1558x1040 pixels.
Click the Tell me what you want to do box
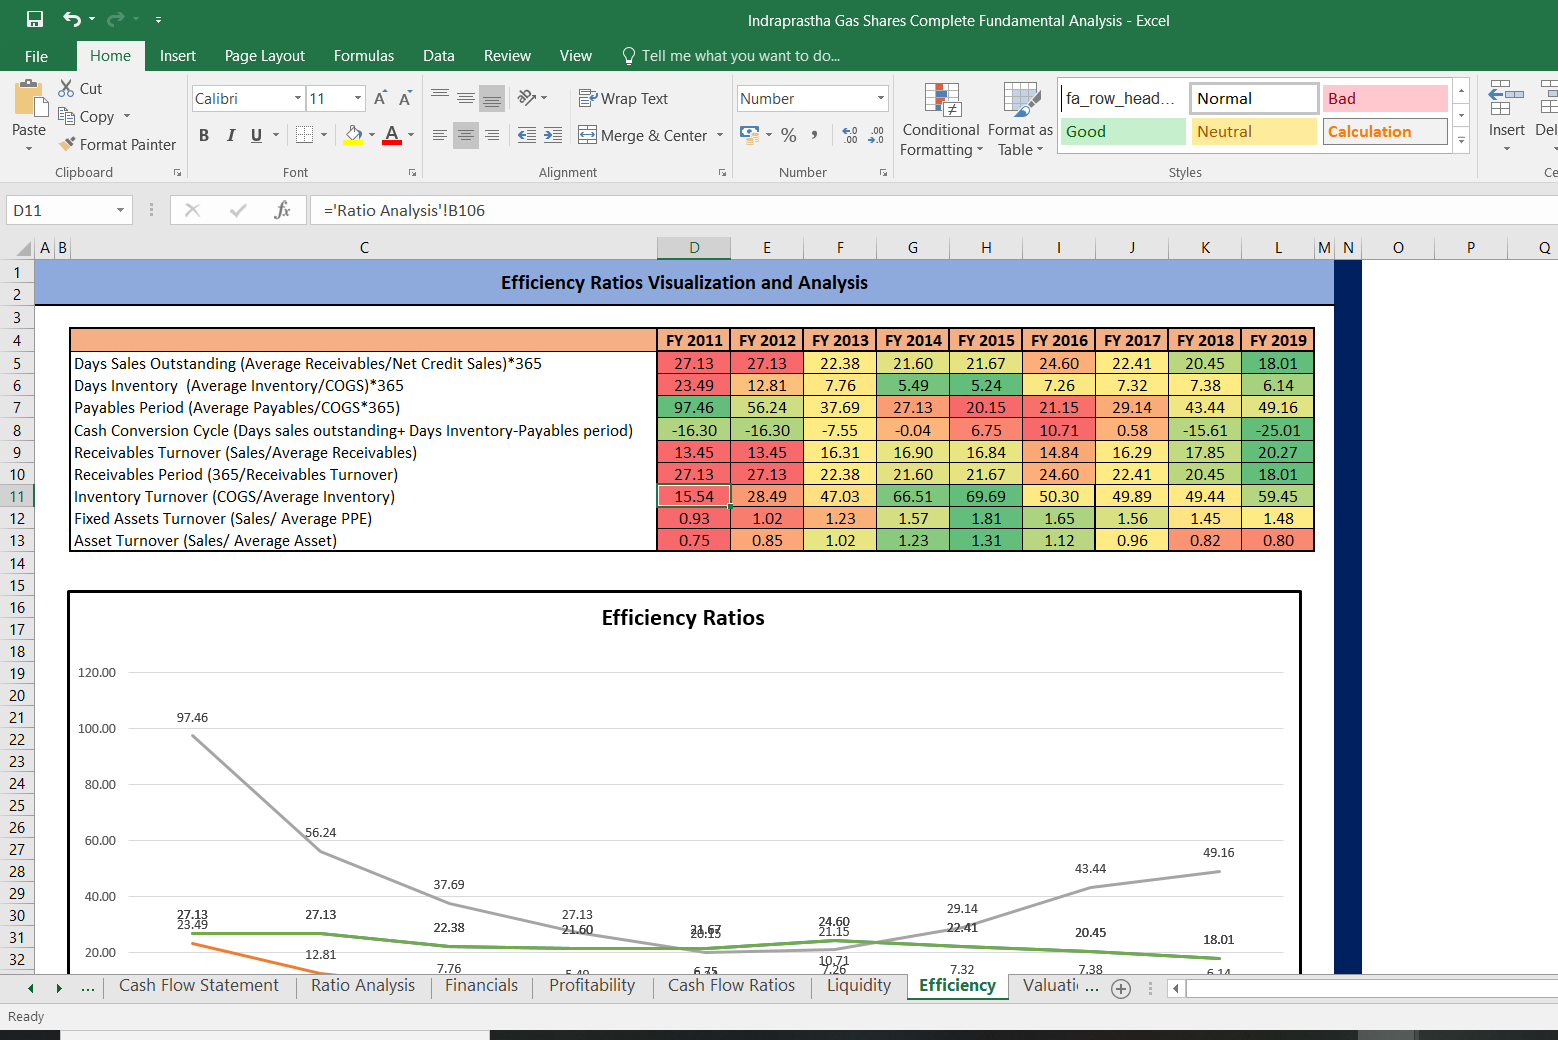[730, 56]
